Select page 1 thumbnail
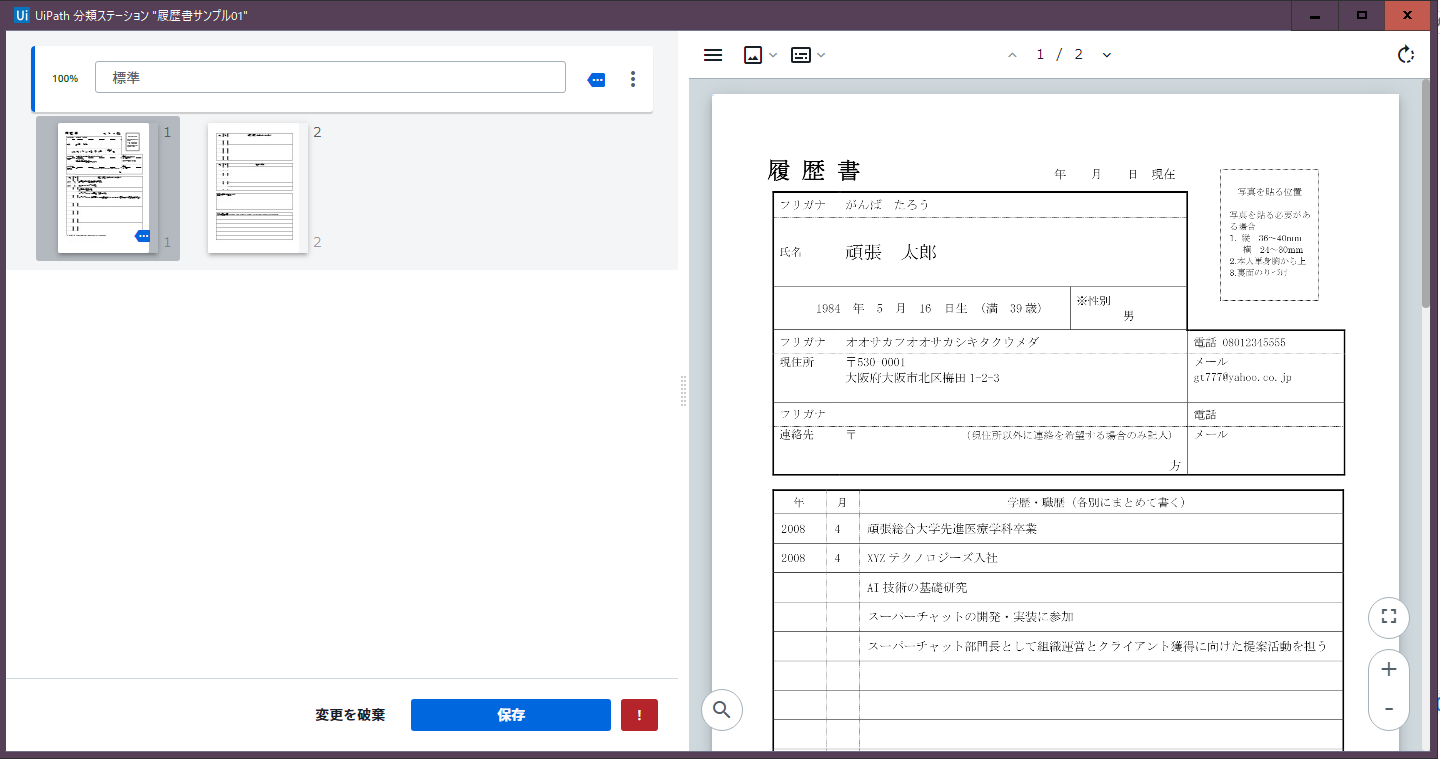1440x759 pixels. pos(103,188)
